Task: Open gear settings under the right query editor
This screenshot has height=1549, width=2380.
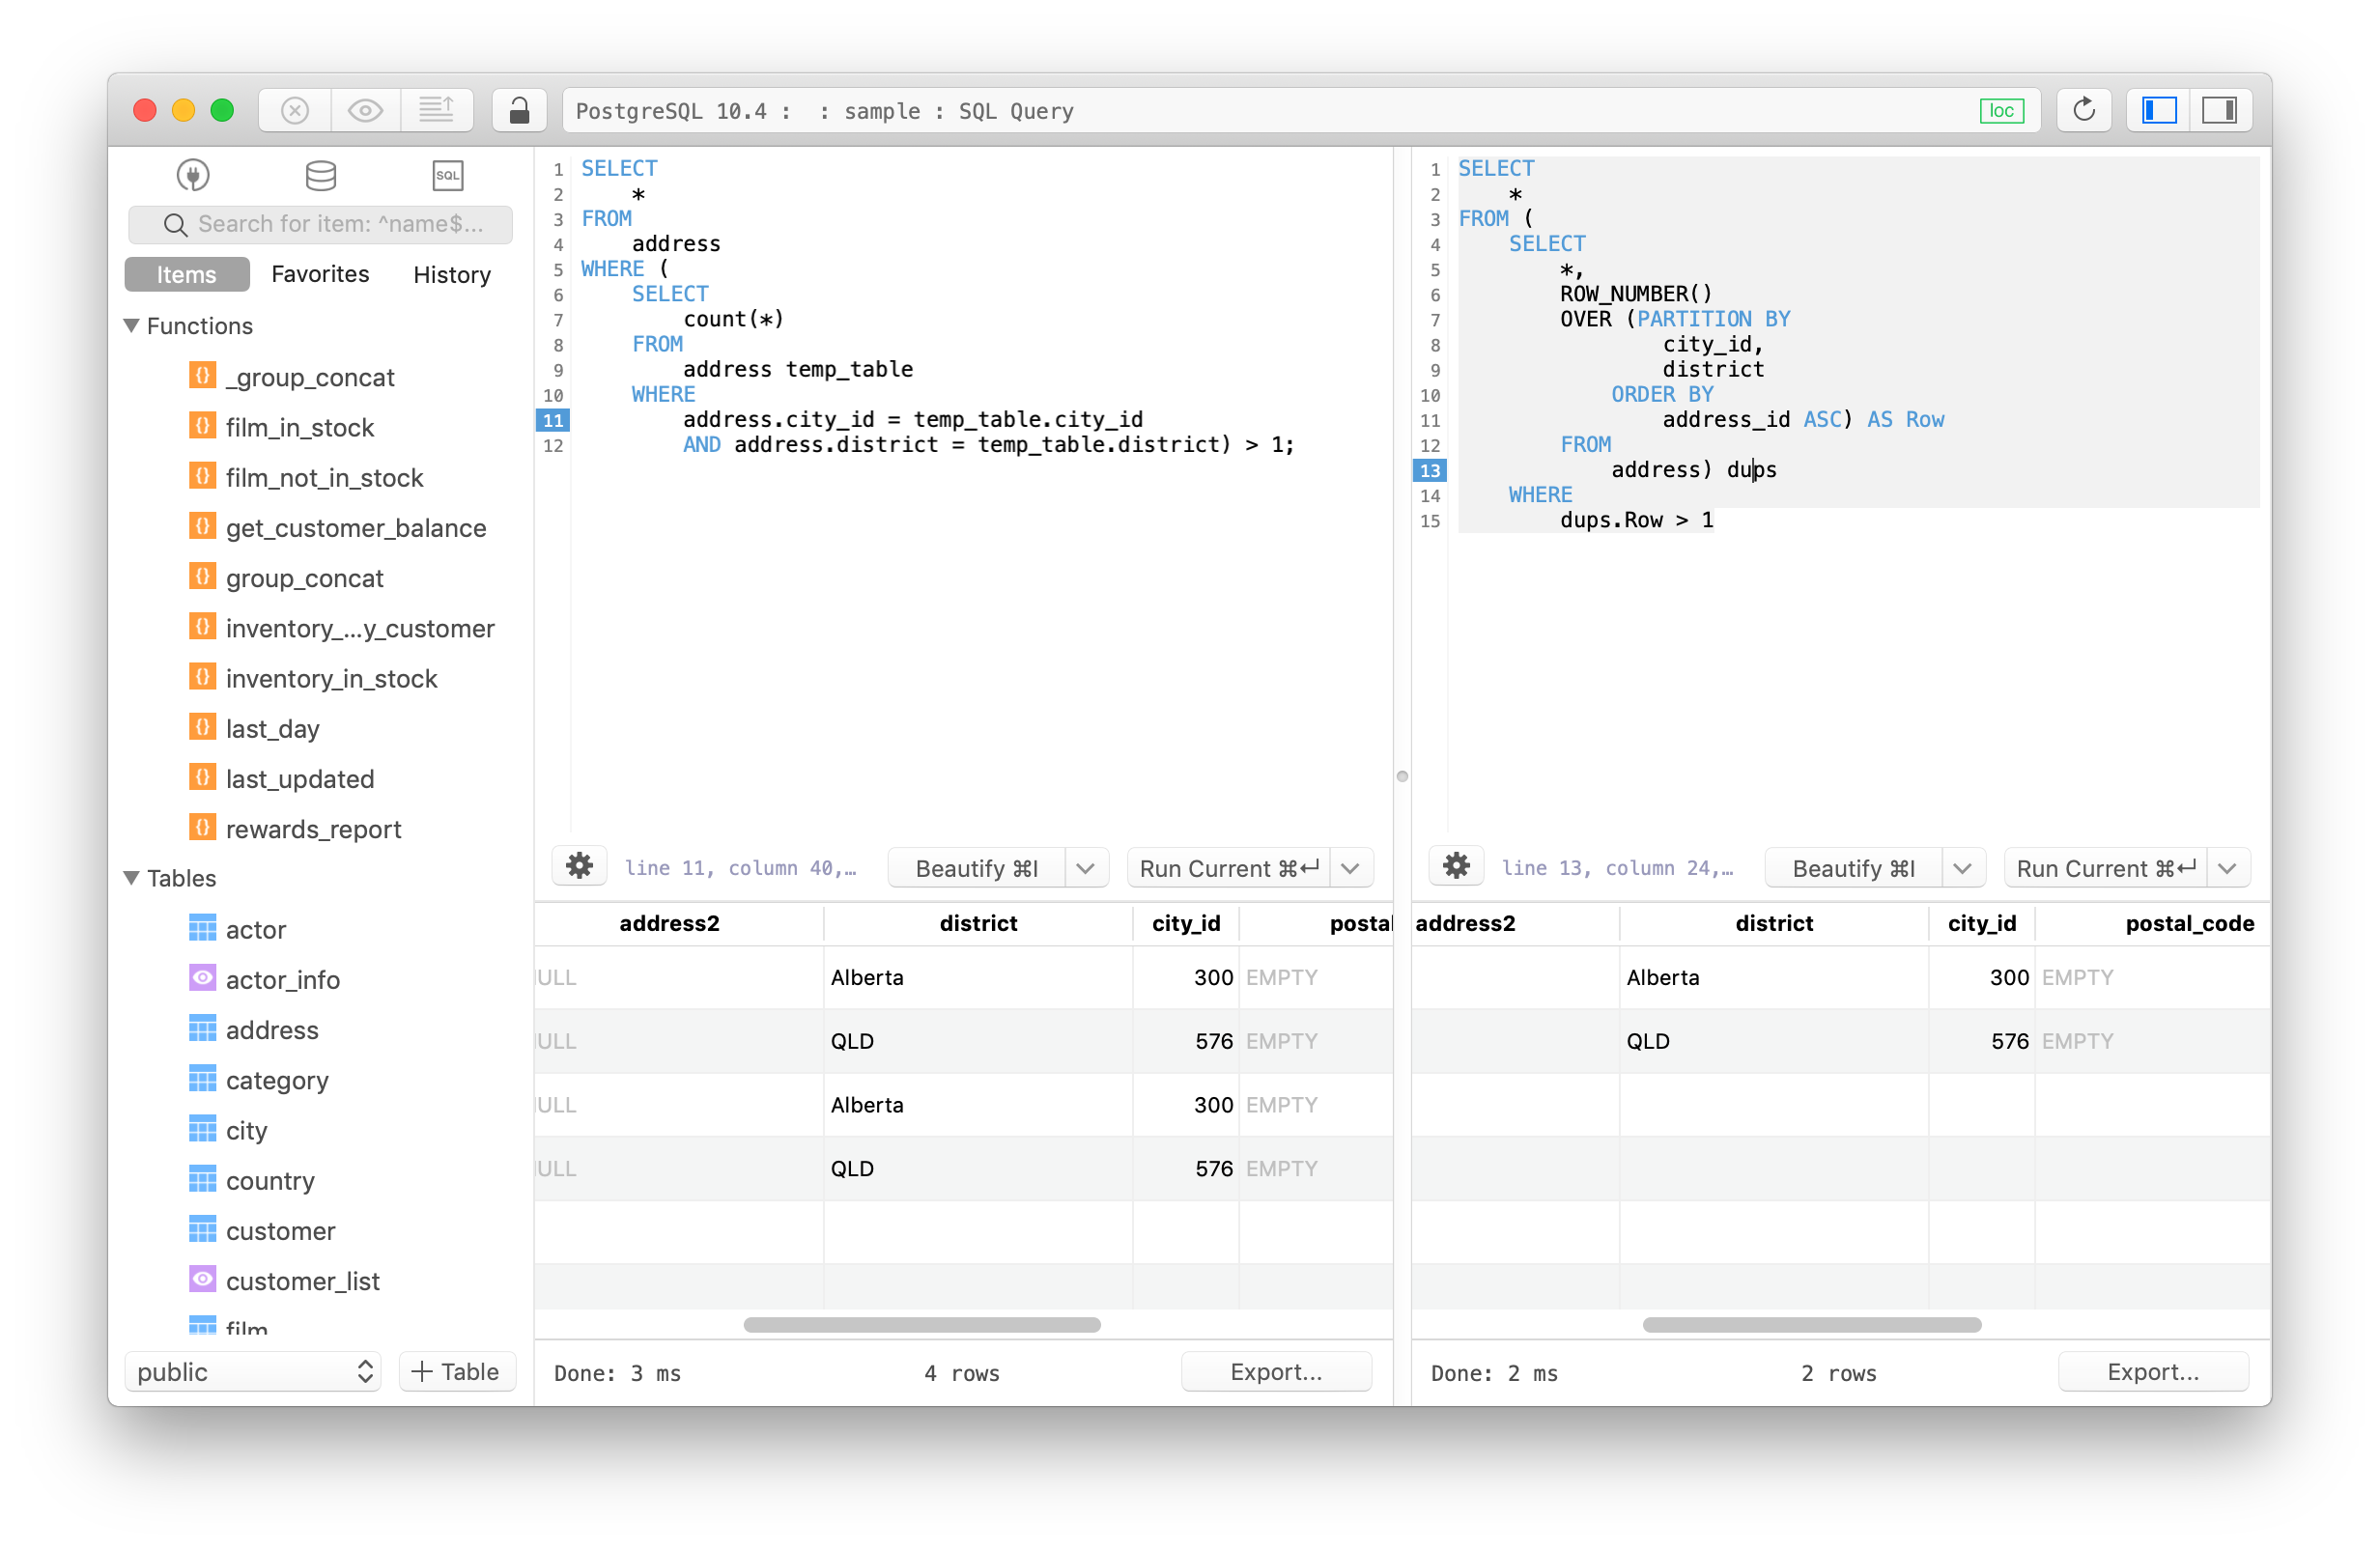Action: pyautogui.click(x=1457, y=866)
